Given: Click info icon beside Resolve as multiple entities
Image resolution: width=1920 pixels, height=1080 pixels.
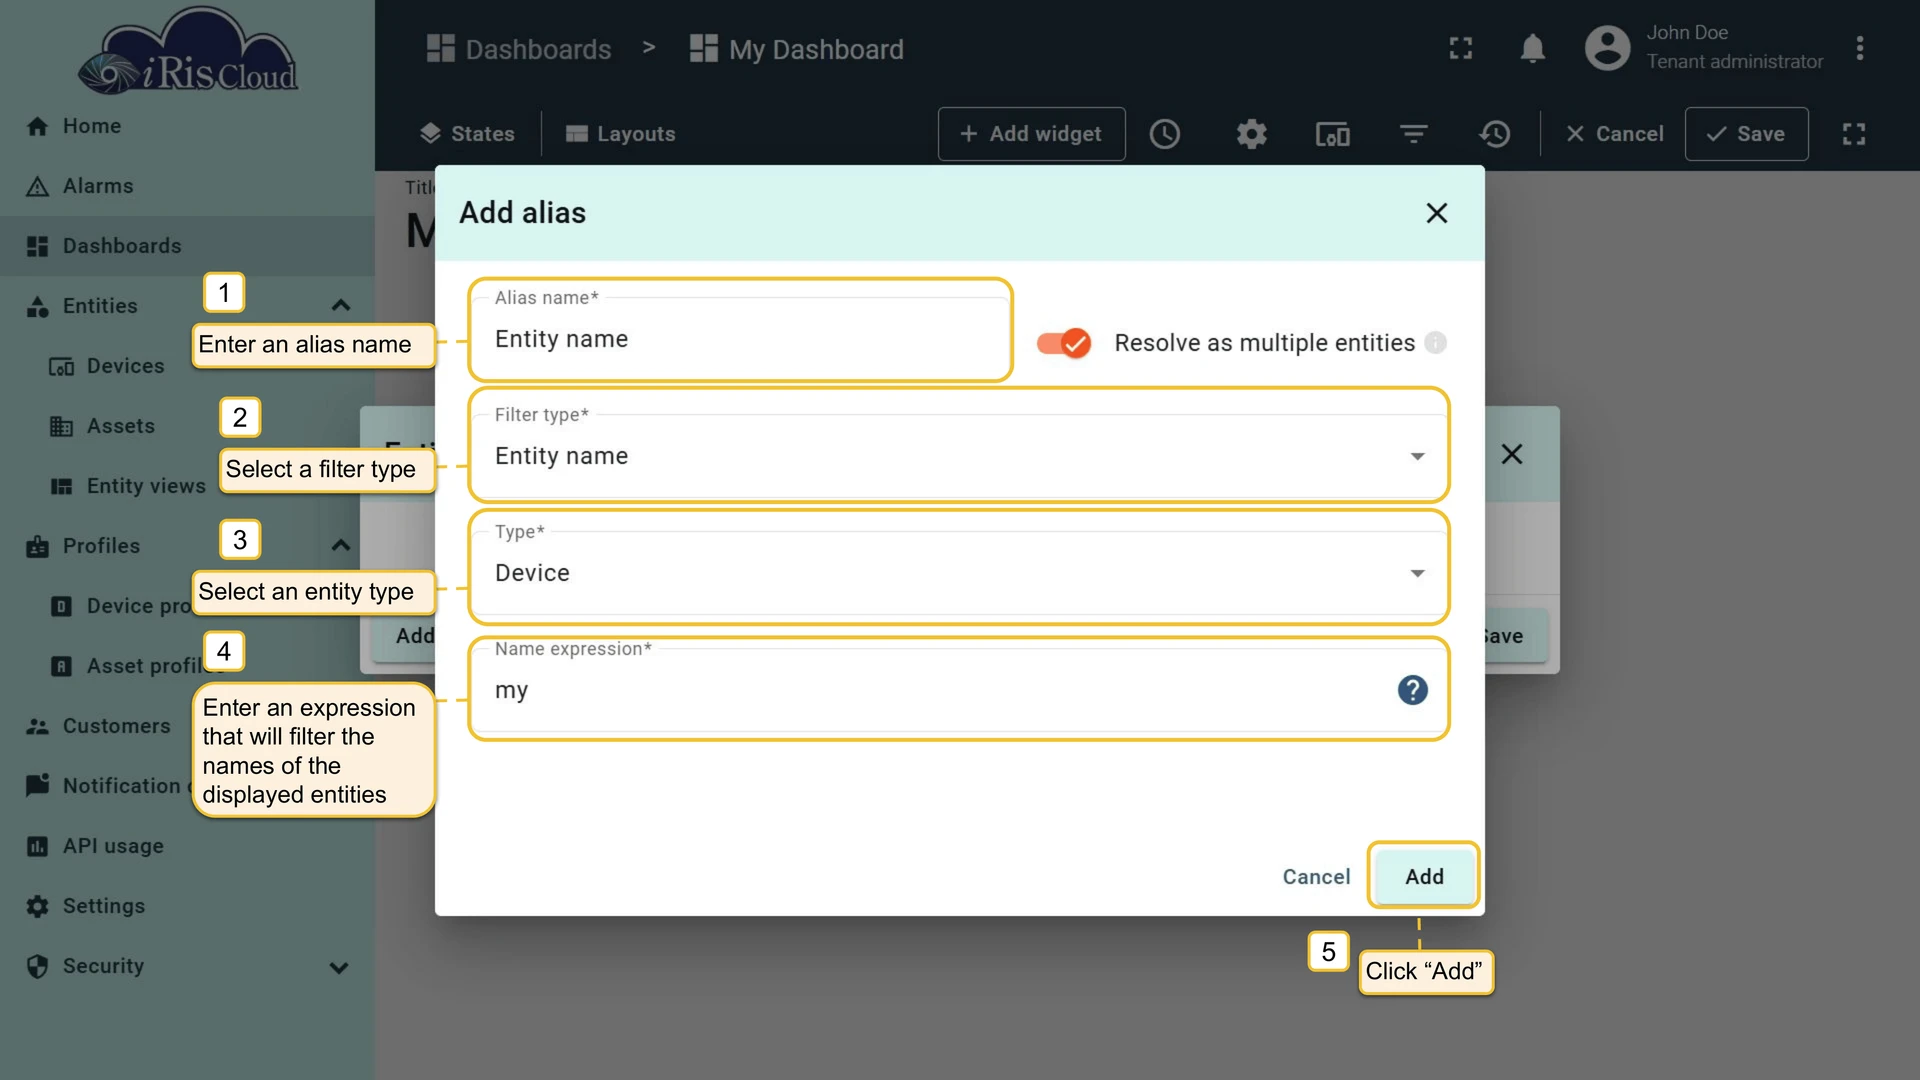Looking at the screenshot, I should [x=1435, y=343].
